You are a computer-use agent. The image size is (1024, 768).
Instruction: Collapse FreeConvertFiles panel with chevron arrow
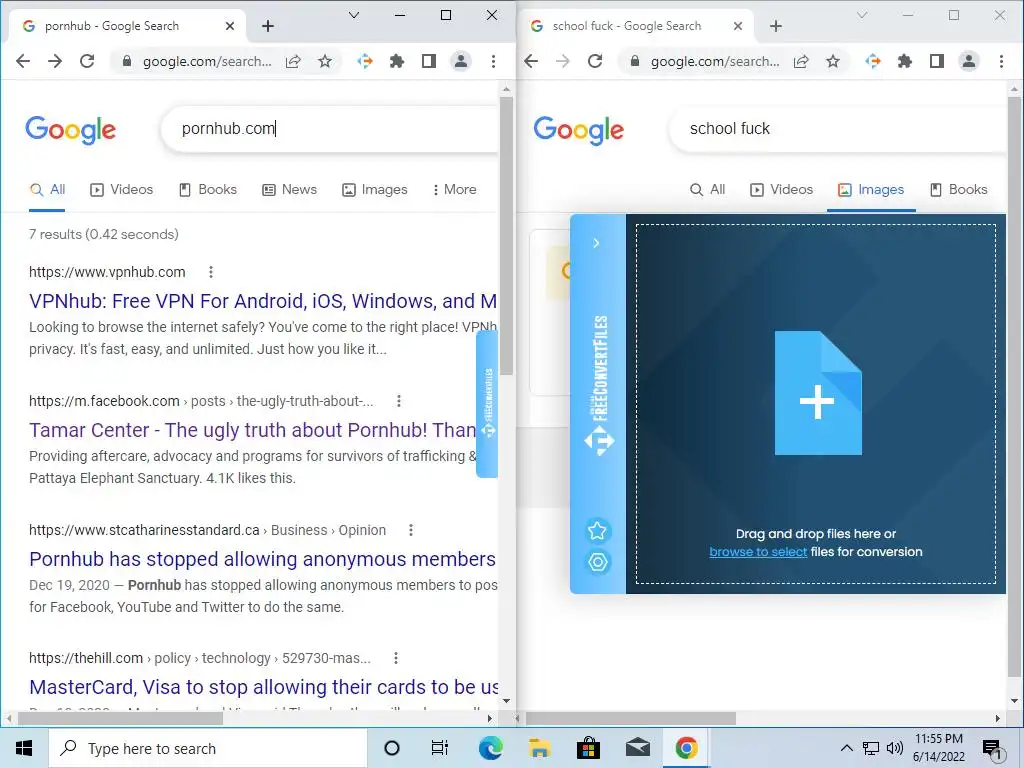point(596,243)
